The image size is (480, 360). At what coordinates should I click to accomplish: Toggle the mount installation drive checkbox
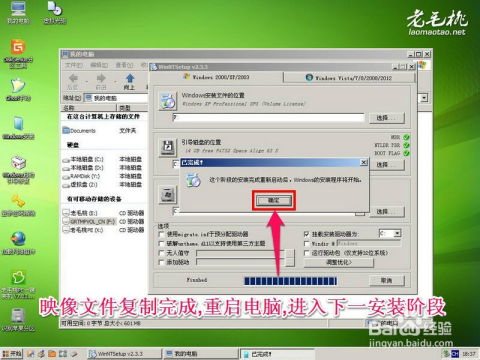pos(307,234)
